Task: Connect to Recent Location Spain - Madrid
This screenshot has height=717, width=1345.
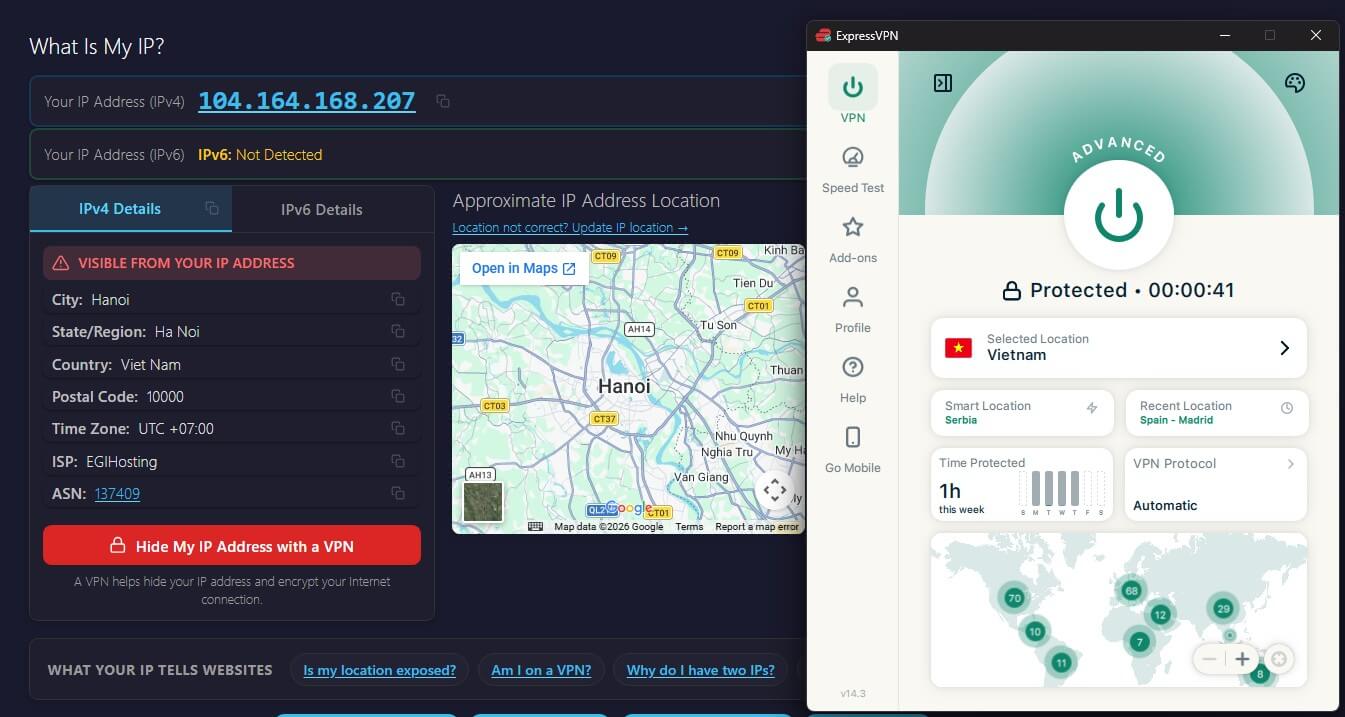Action: click(1217, 413)
